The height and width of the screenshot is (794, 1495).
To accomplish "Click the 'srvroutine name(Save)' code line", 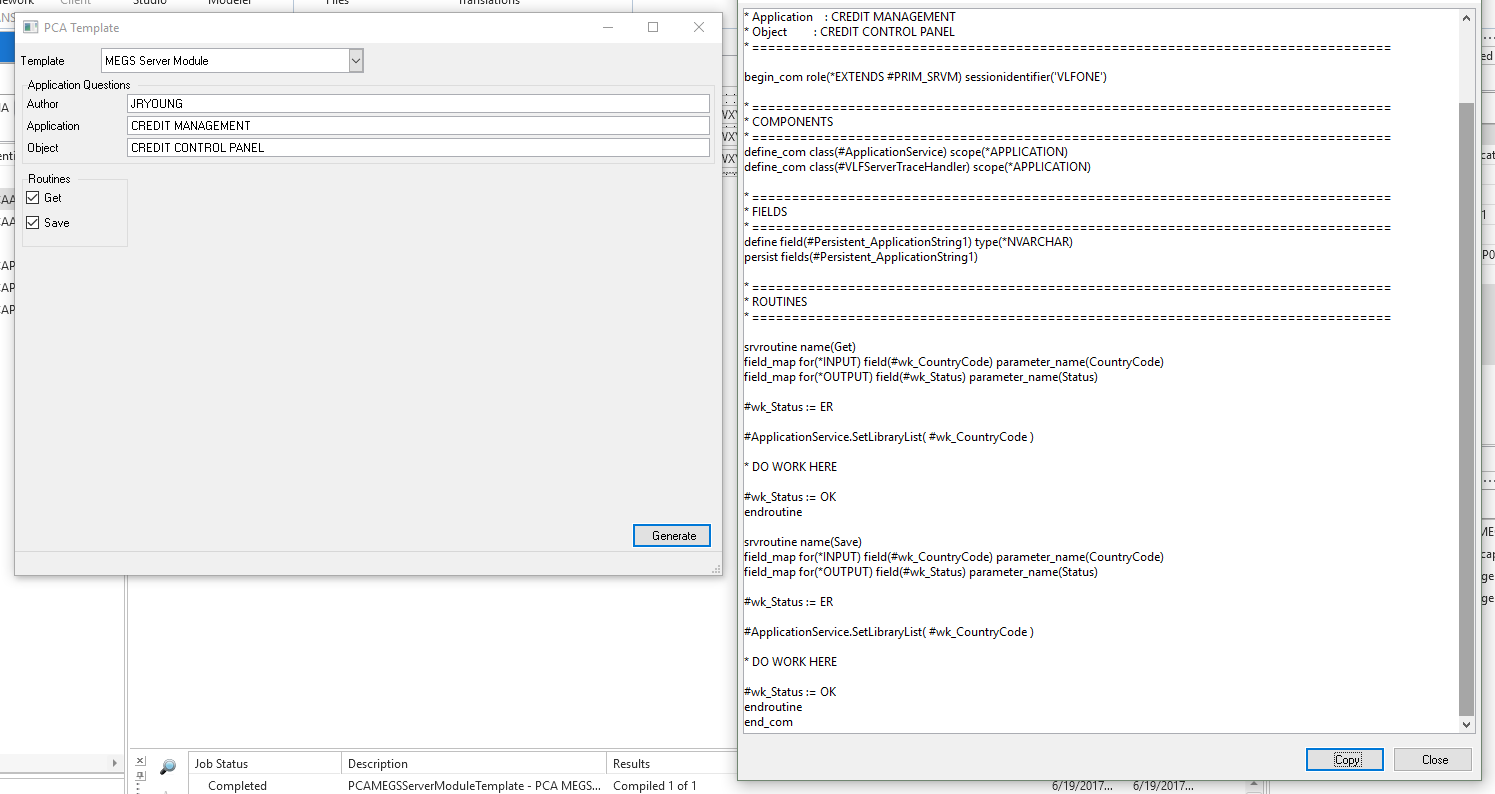I will tap(802, 542).
